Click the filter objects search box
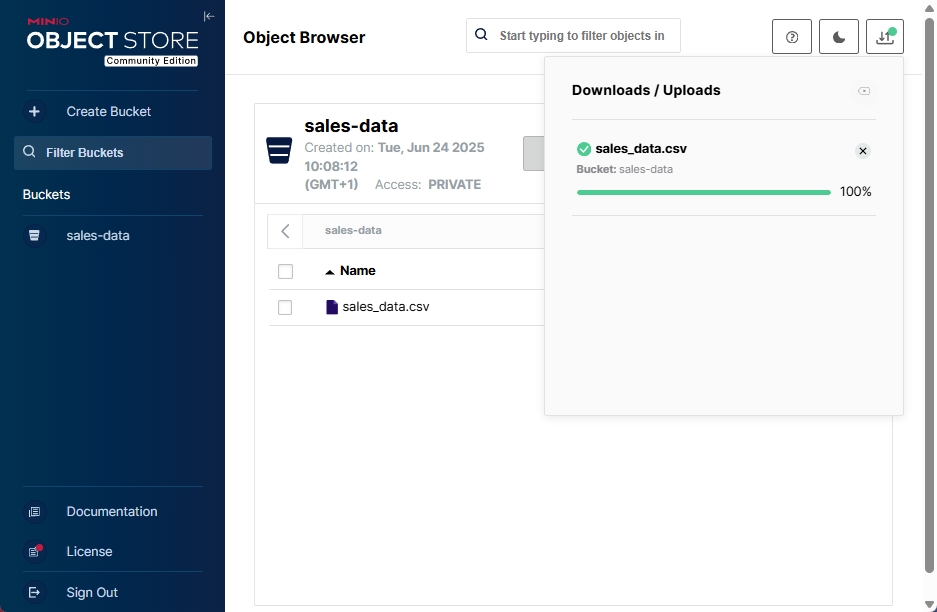This screenshot has width=937, height=612. coord(582,36)
